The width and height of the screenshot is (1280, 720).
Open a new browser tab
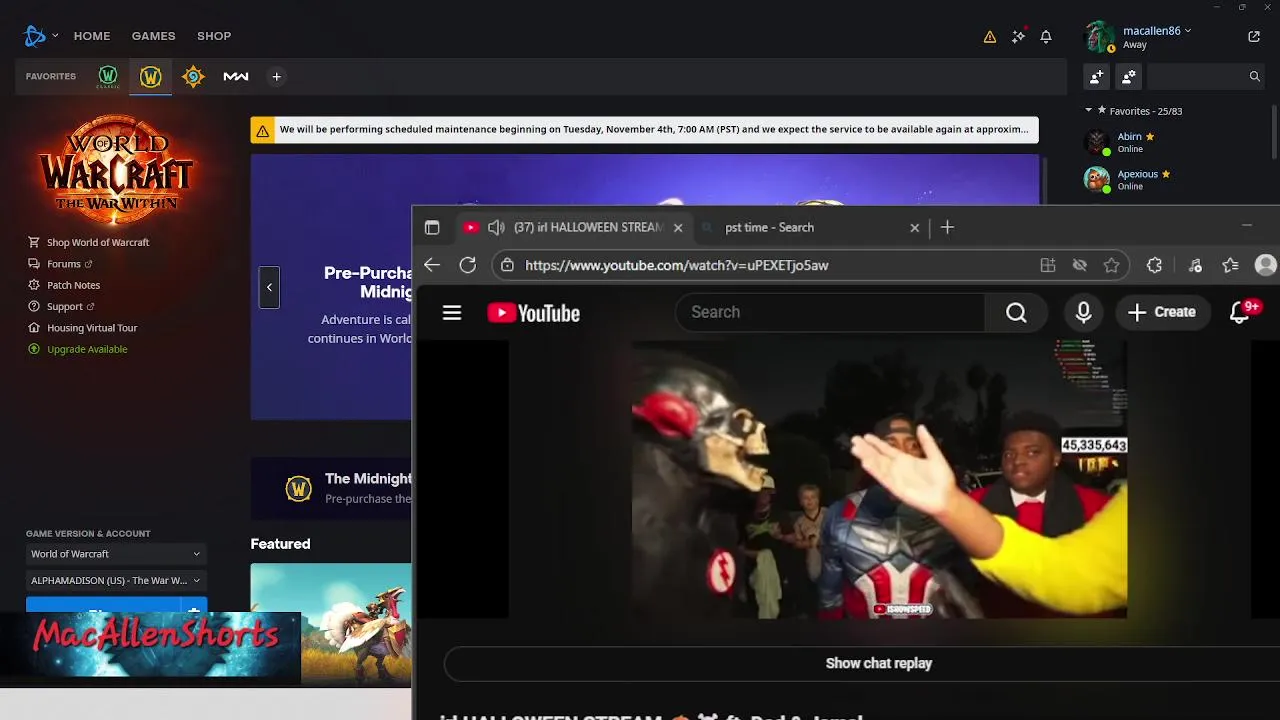[947, 228]
